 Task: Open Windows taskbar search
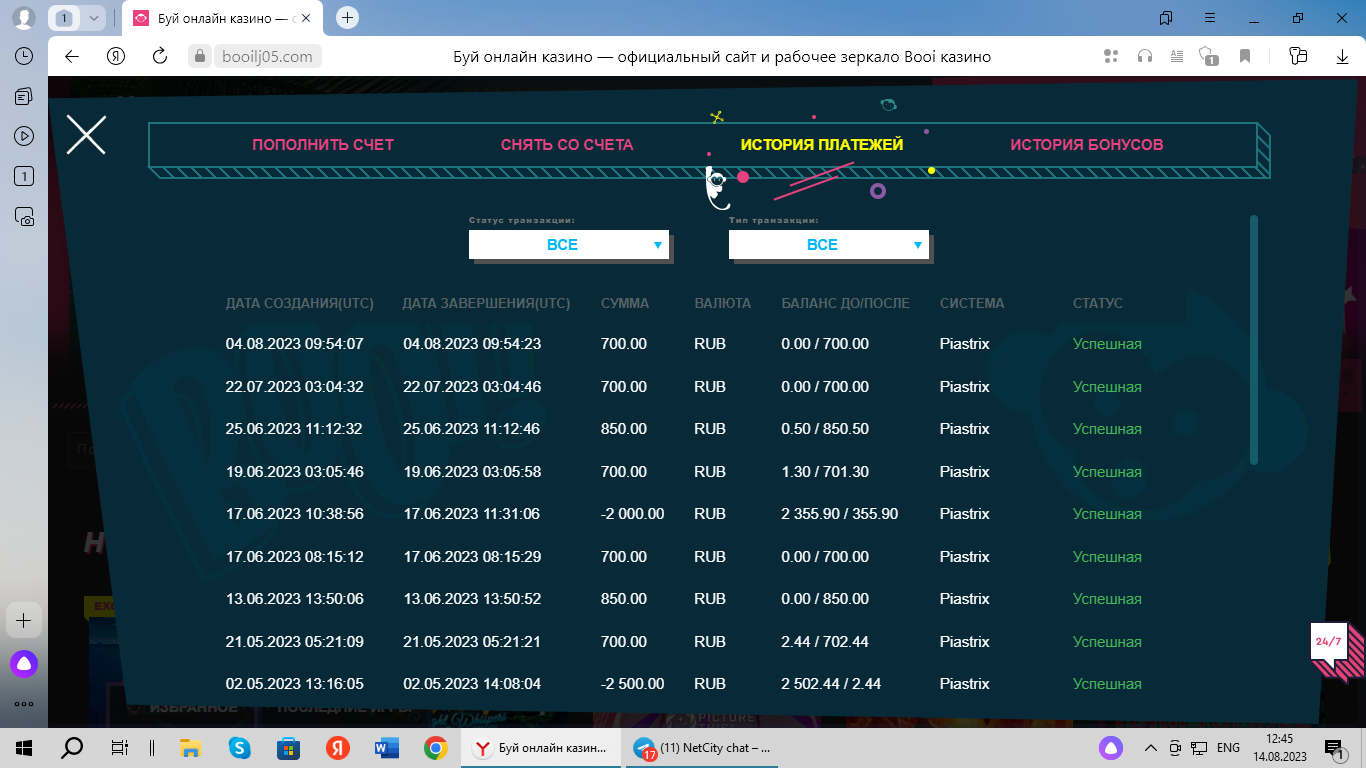72,748
